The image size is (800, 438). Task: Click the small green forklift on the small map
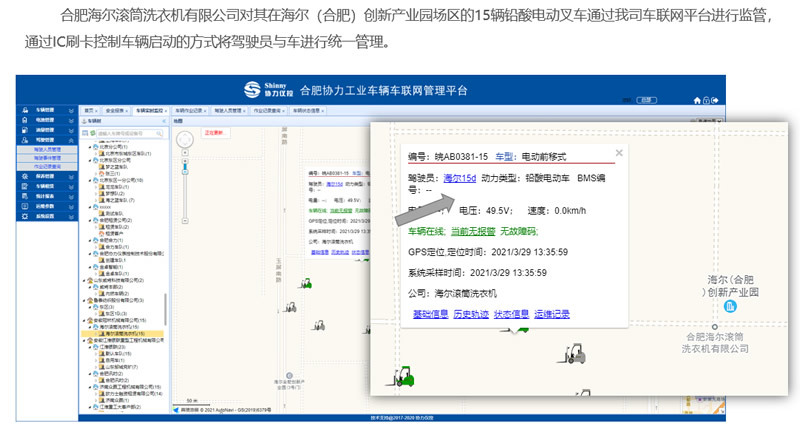pos(306,283)
